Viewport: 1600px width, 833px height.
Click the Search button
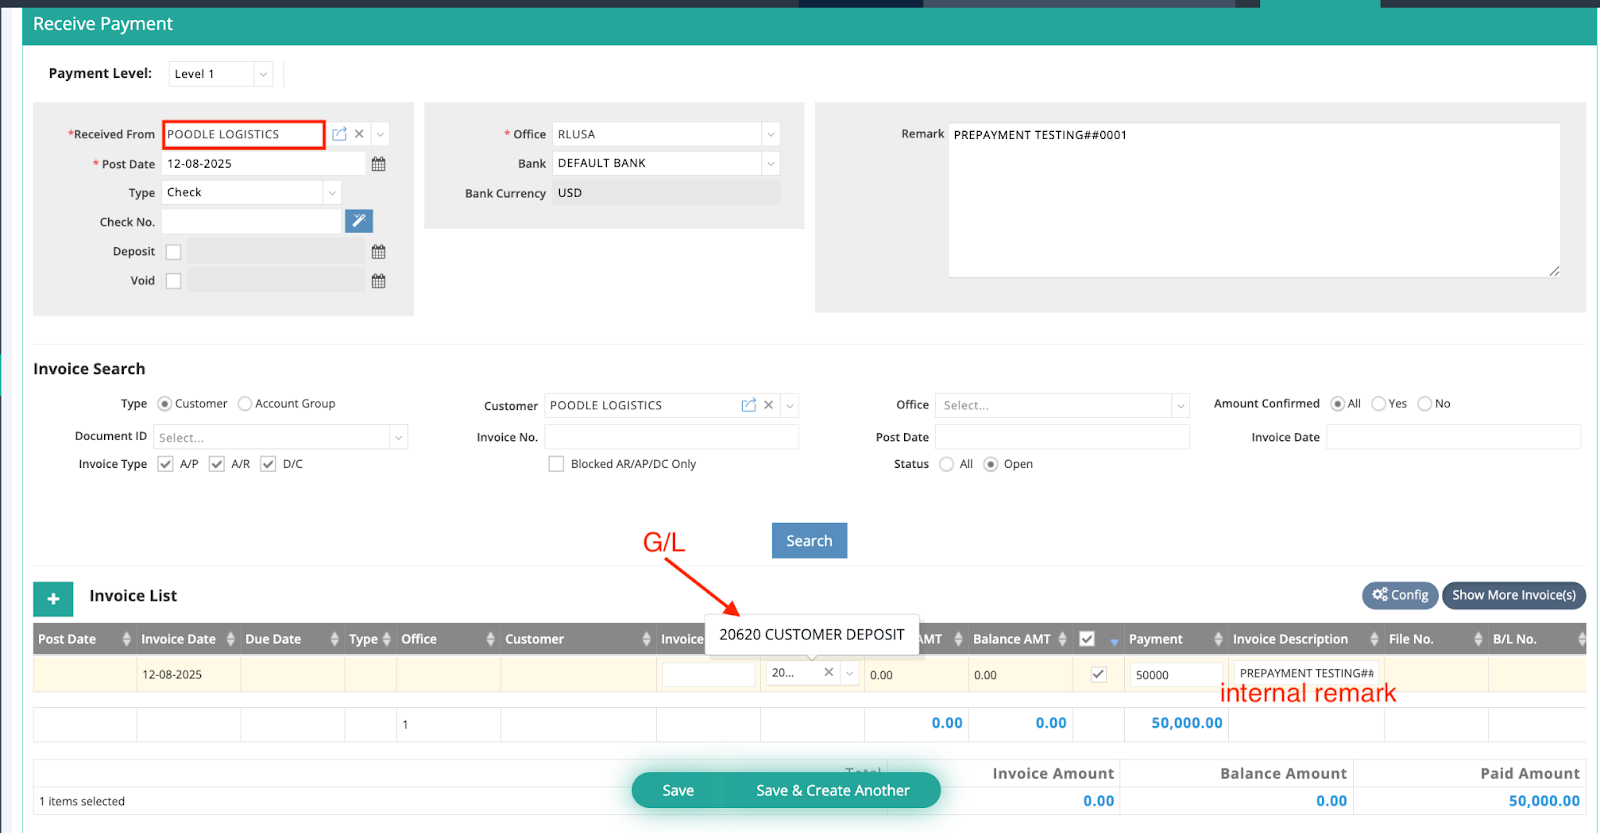click(x=809, y=541)
